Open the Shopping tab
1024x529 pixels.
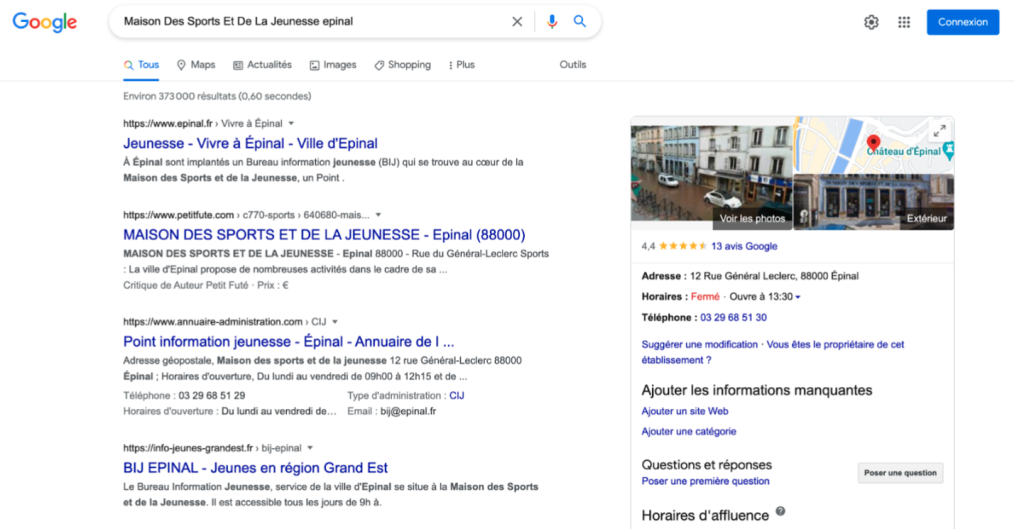(x=402, y=65)
